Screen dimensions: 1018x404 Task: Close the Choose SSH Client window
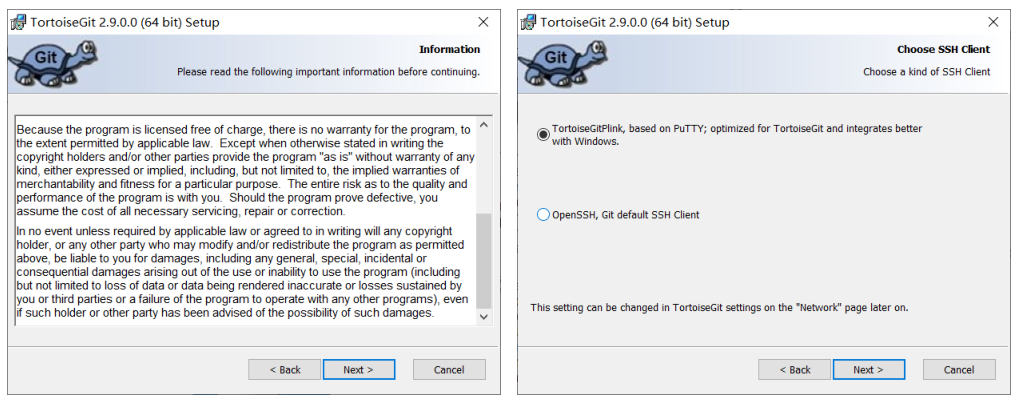coord(993,22)
